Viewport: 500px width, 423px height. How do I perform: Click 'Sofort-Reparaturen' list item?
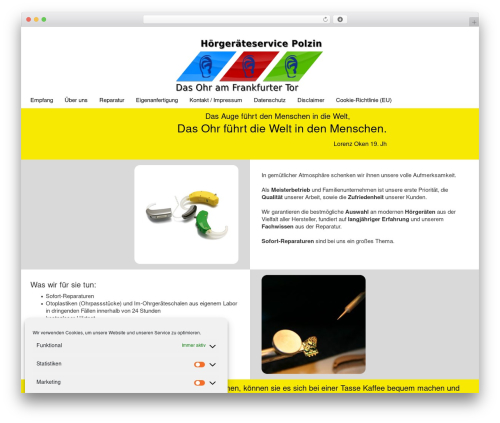pos(70,296)
